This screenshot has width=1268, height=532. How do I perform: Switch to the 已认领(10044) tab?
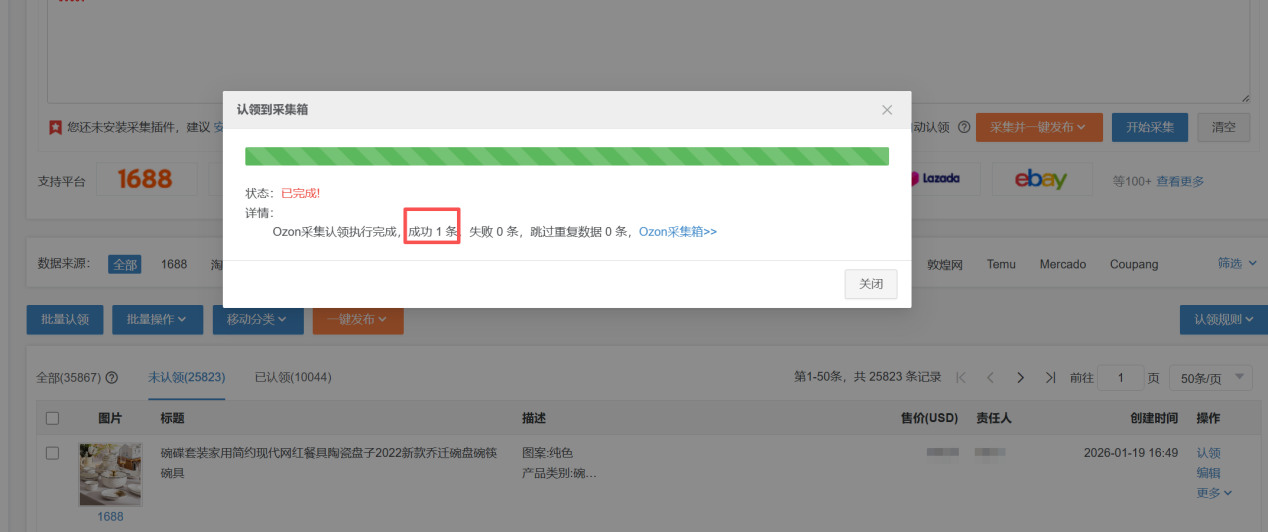pos(293,378)
